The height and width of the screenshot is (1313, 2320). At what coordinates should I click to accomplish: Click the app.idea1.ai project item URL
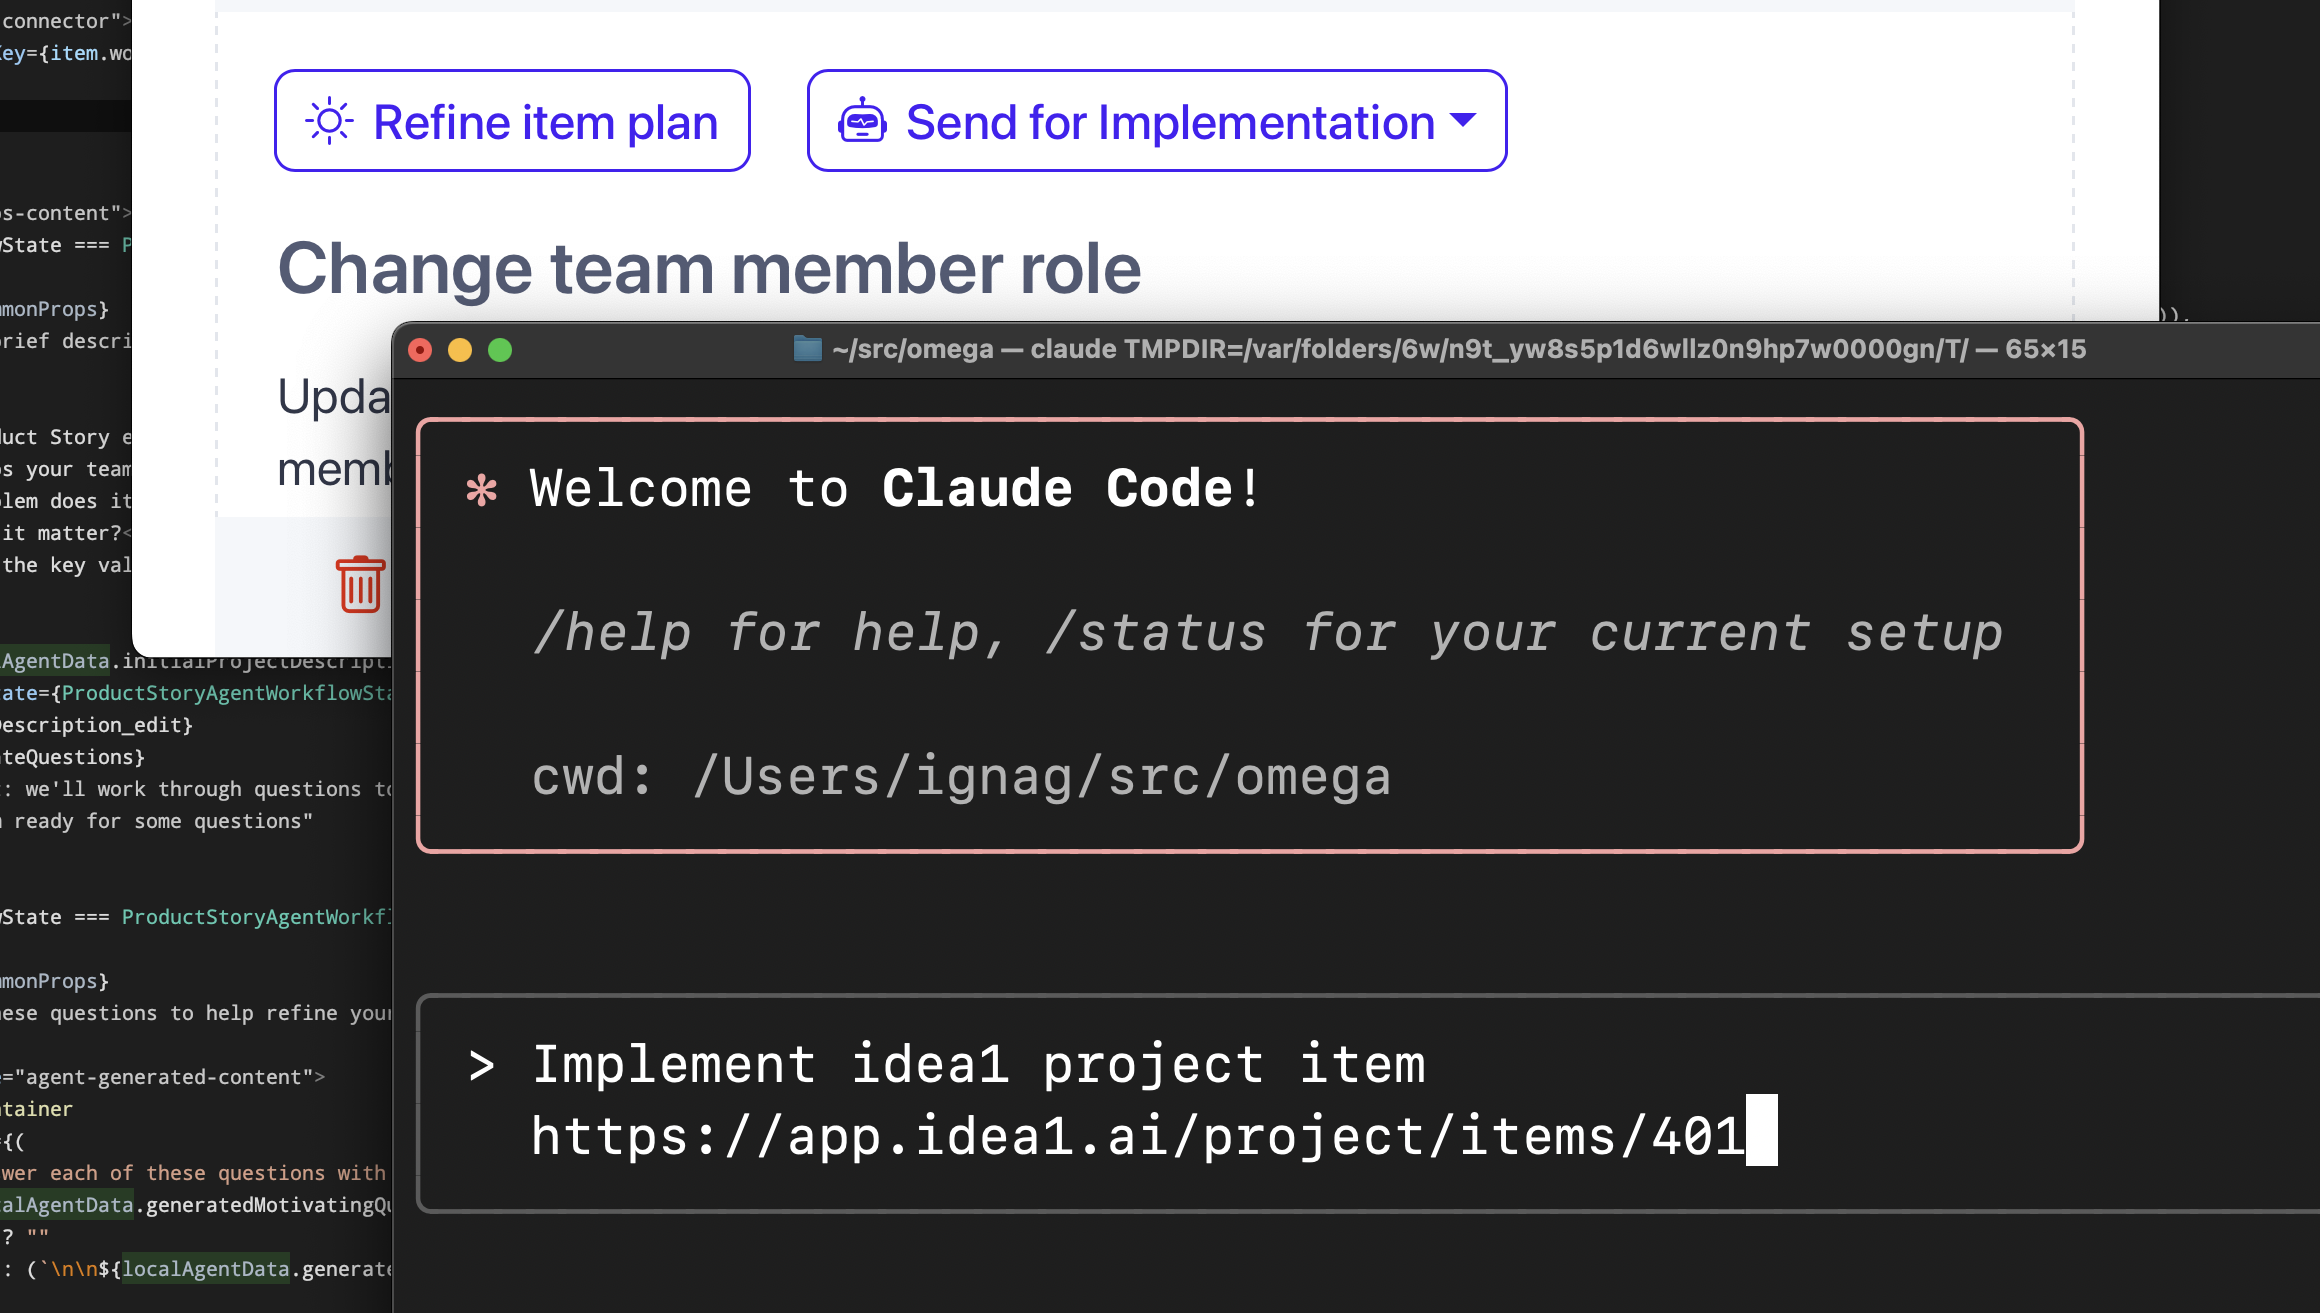pos(1140,1135)
